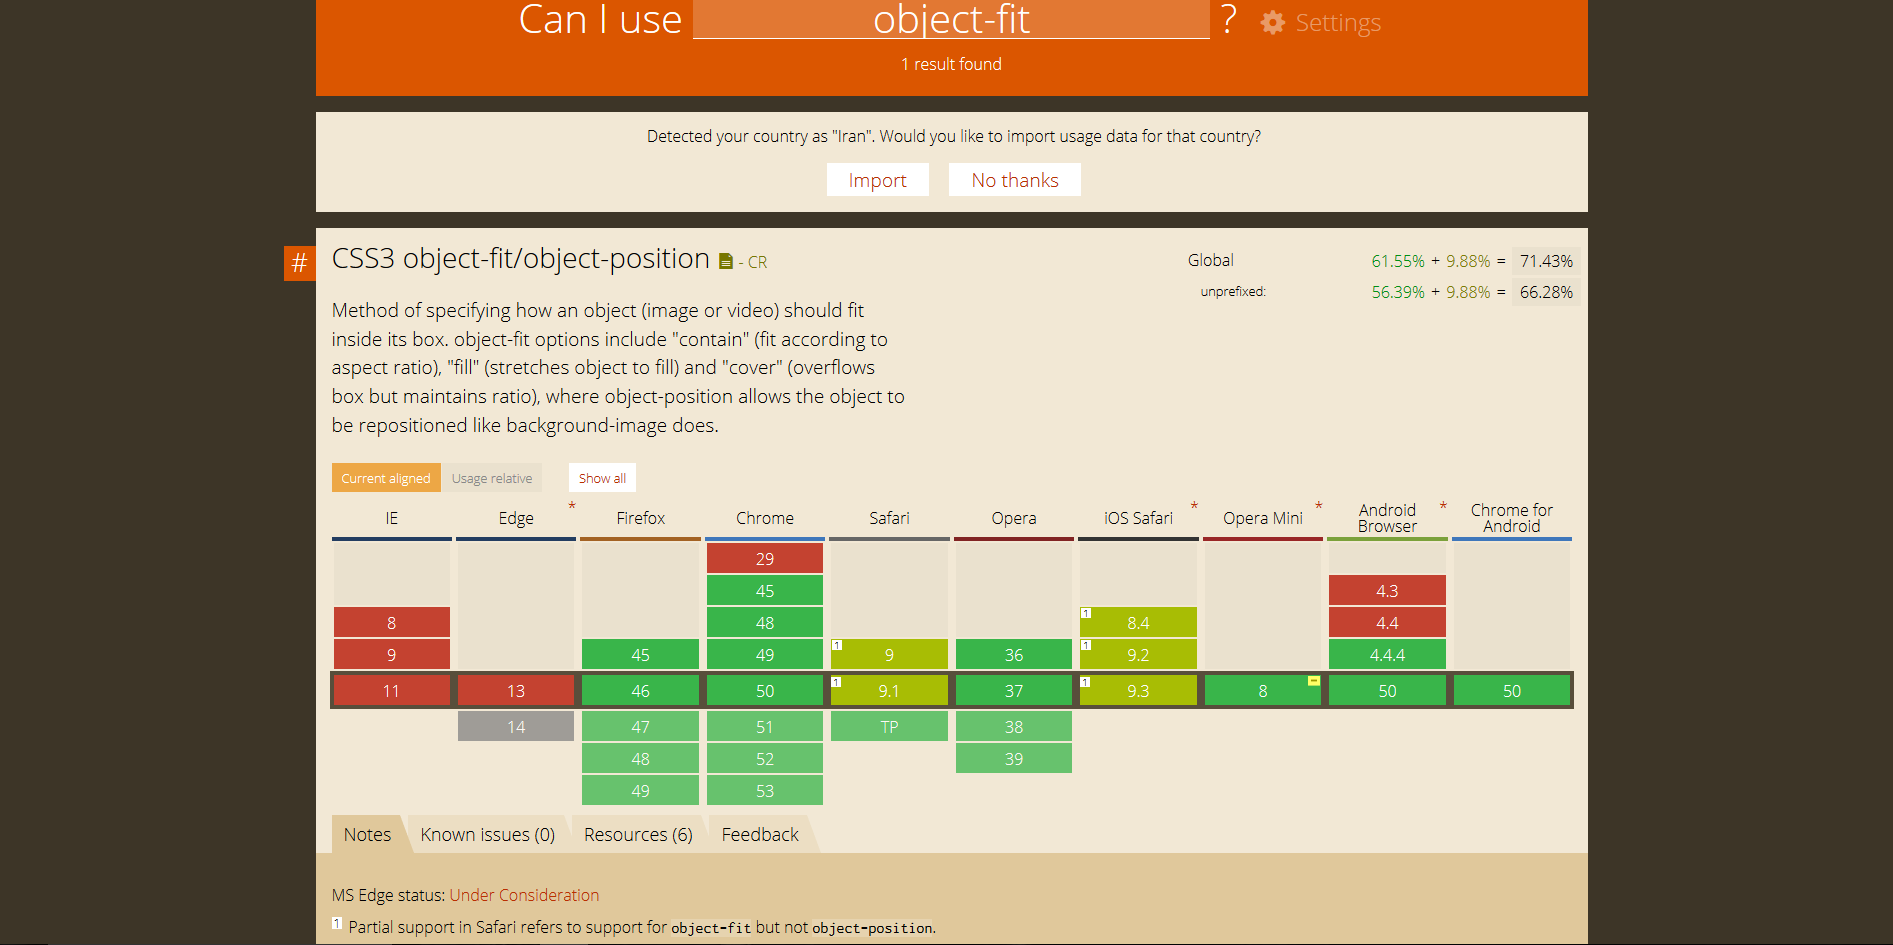Expand details for Firefox version 46
The image size is (1893, 945).
pos(640,691)
